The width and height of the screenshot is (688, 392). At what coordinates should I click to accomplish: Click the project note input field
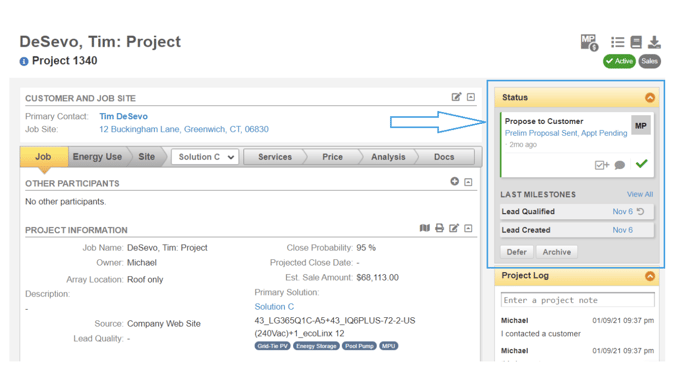pos(577,300)
